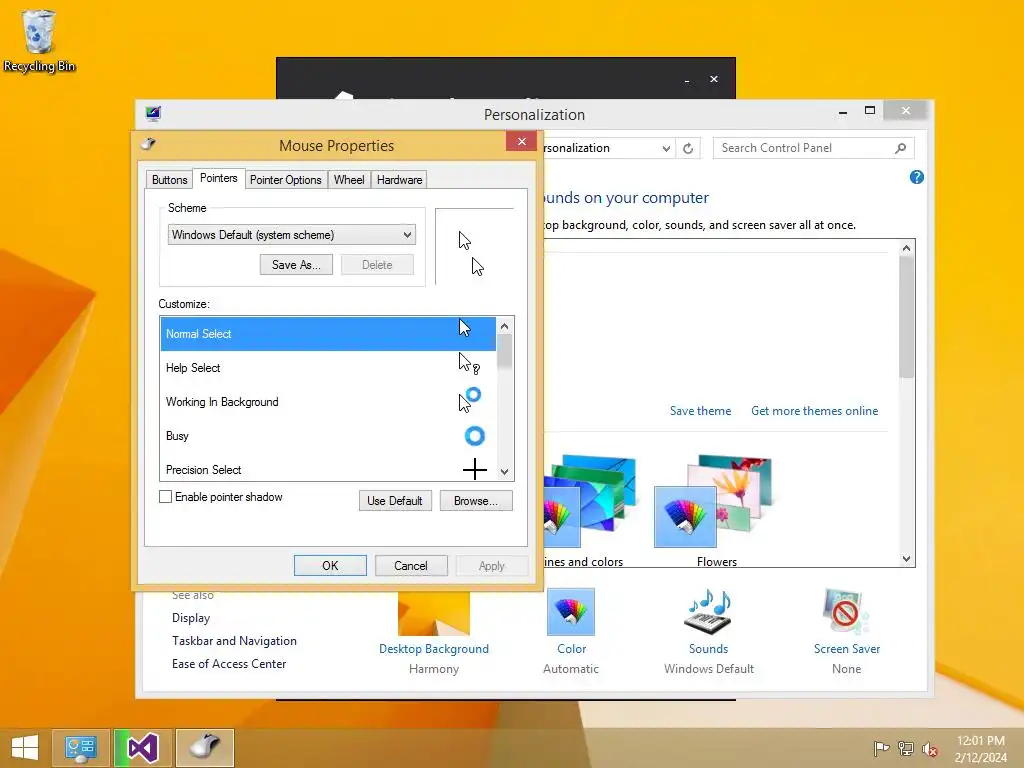The height and width of the screenshot is (768, 1024).
Task: Select the Working In Background pointer row
Action: 328,402
